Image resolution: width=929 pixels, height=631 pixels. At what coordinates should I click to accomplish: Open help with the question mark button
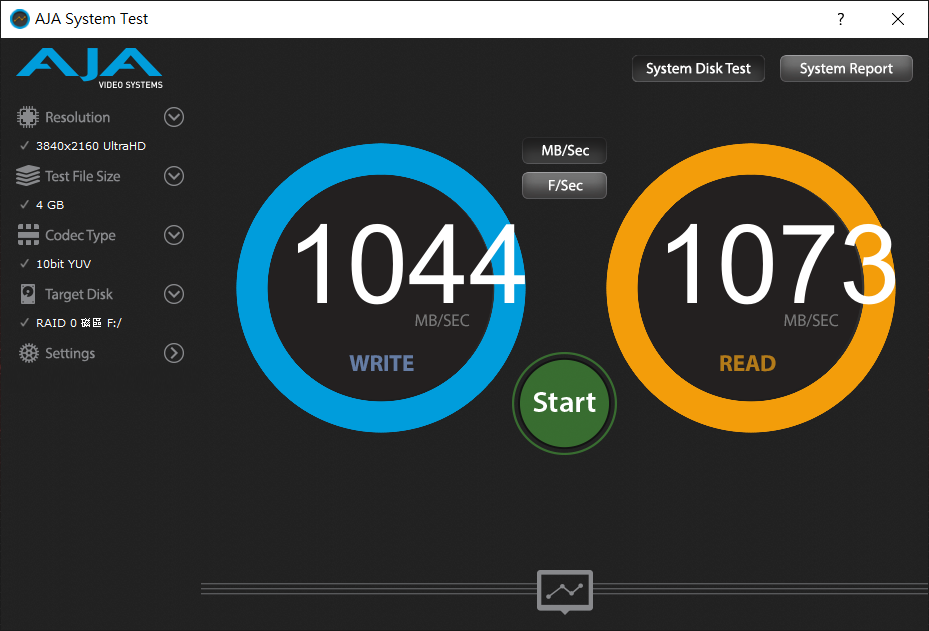pyautogui.click(x=840, y=19)
